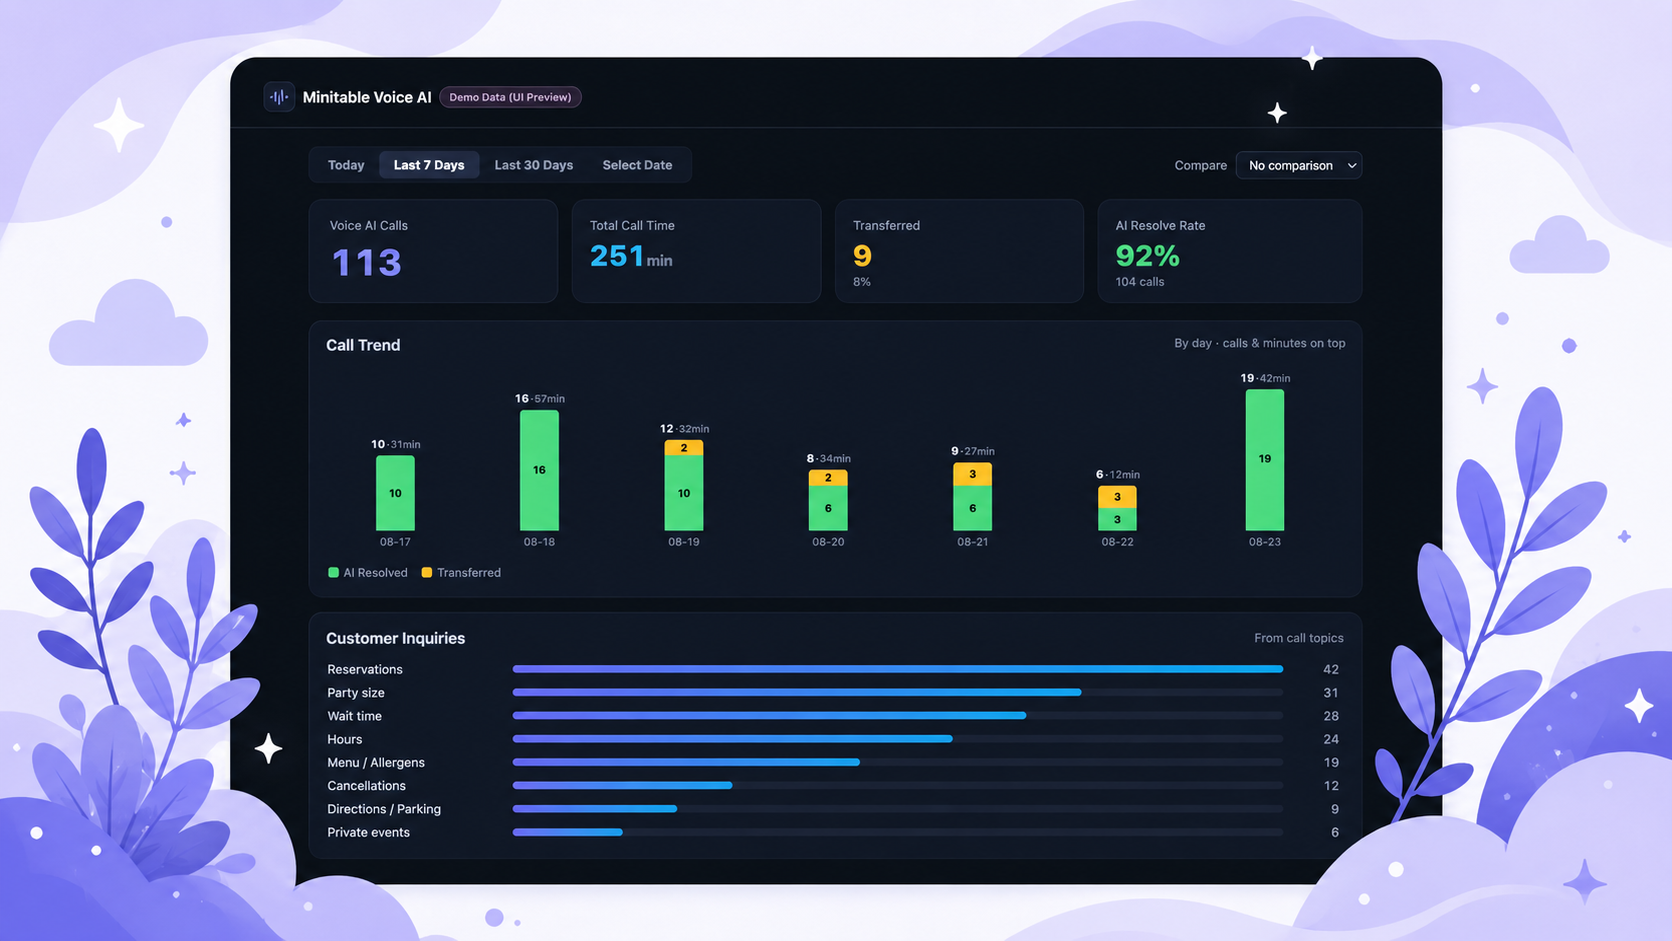This screenshot has height=941, width=1672.
Task: Click the 08-20 date label
Action: coord(828,542)
